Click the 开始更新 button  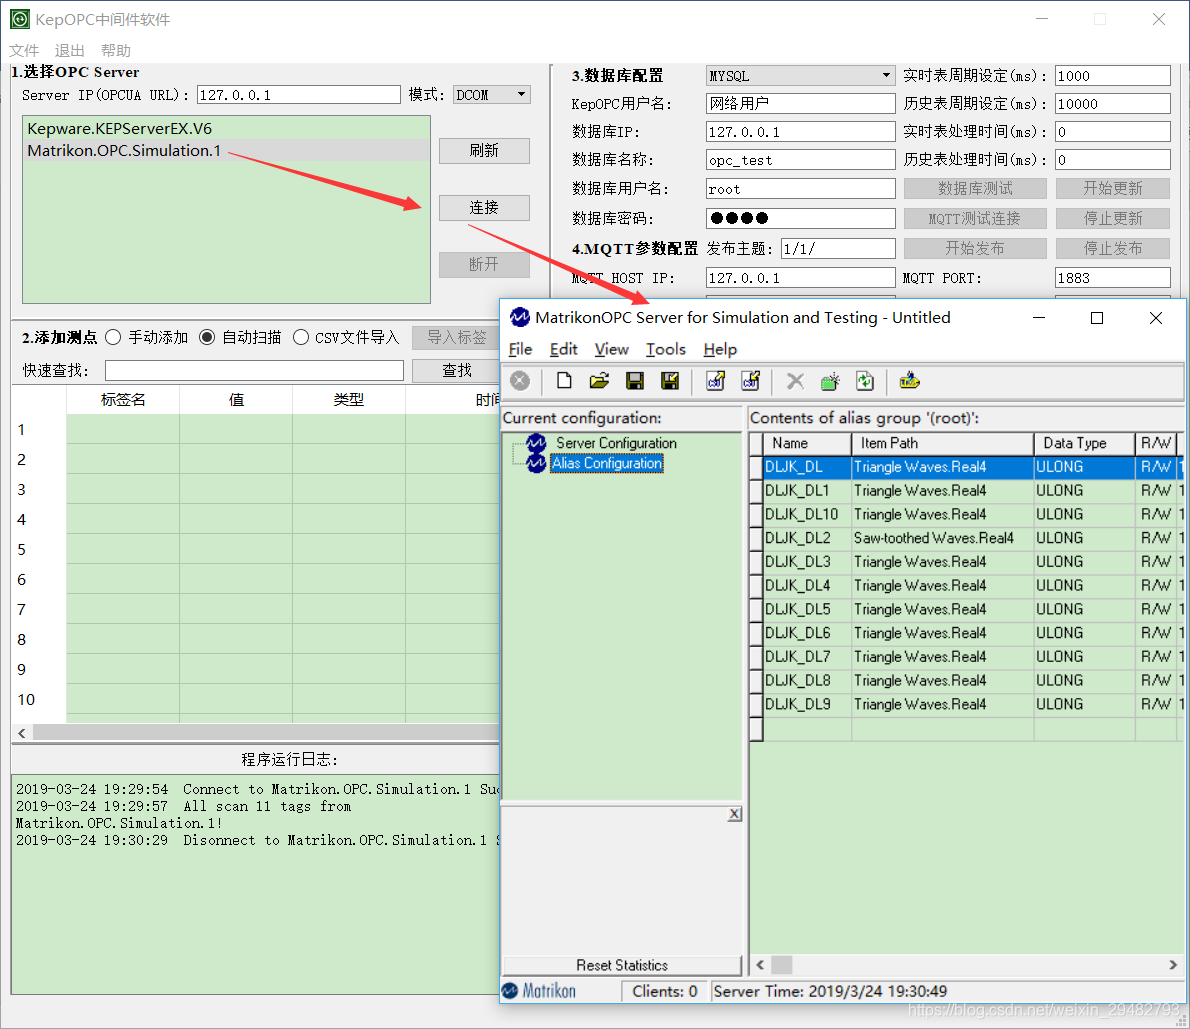coord(1113,188)
